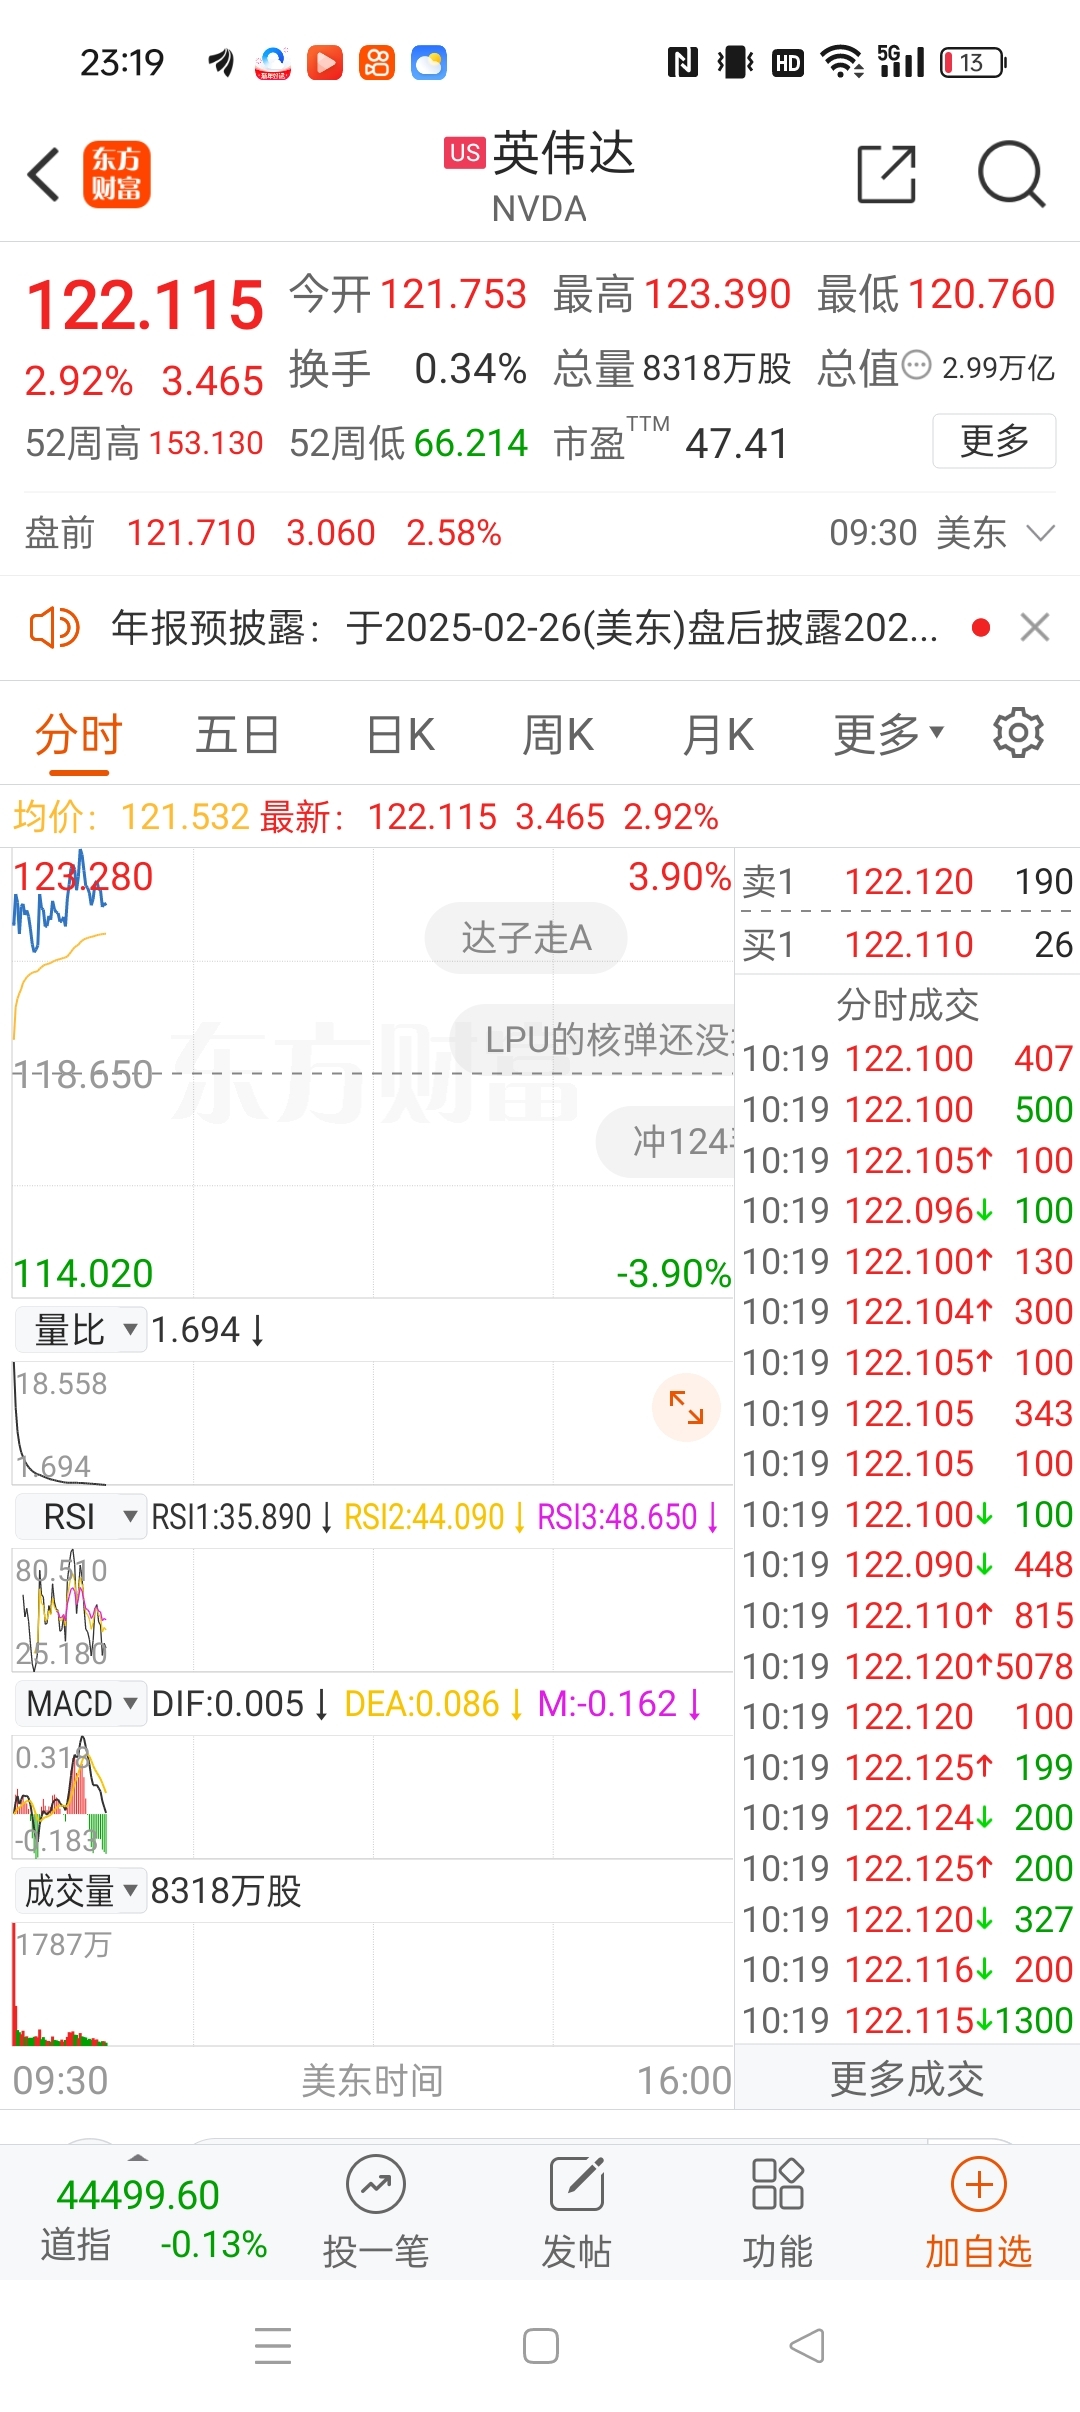Switch to the 周K tab
The image size is (1080, 2412).
[558, 734]
